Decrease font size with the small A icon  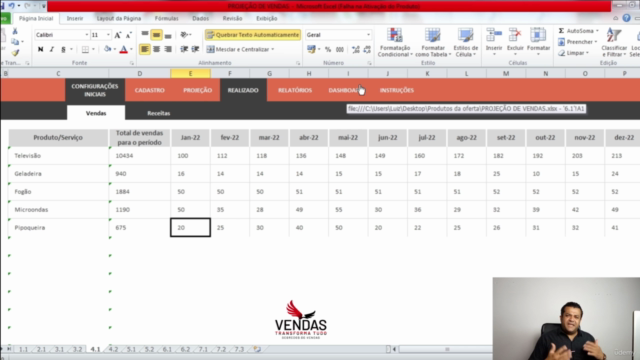tap(129, 35)
